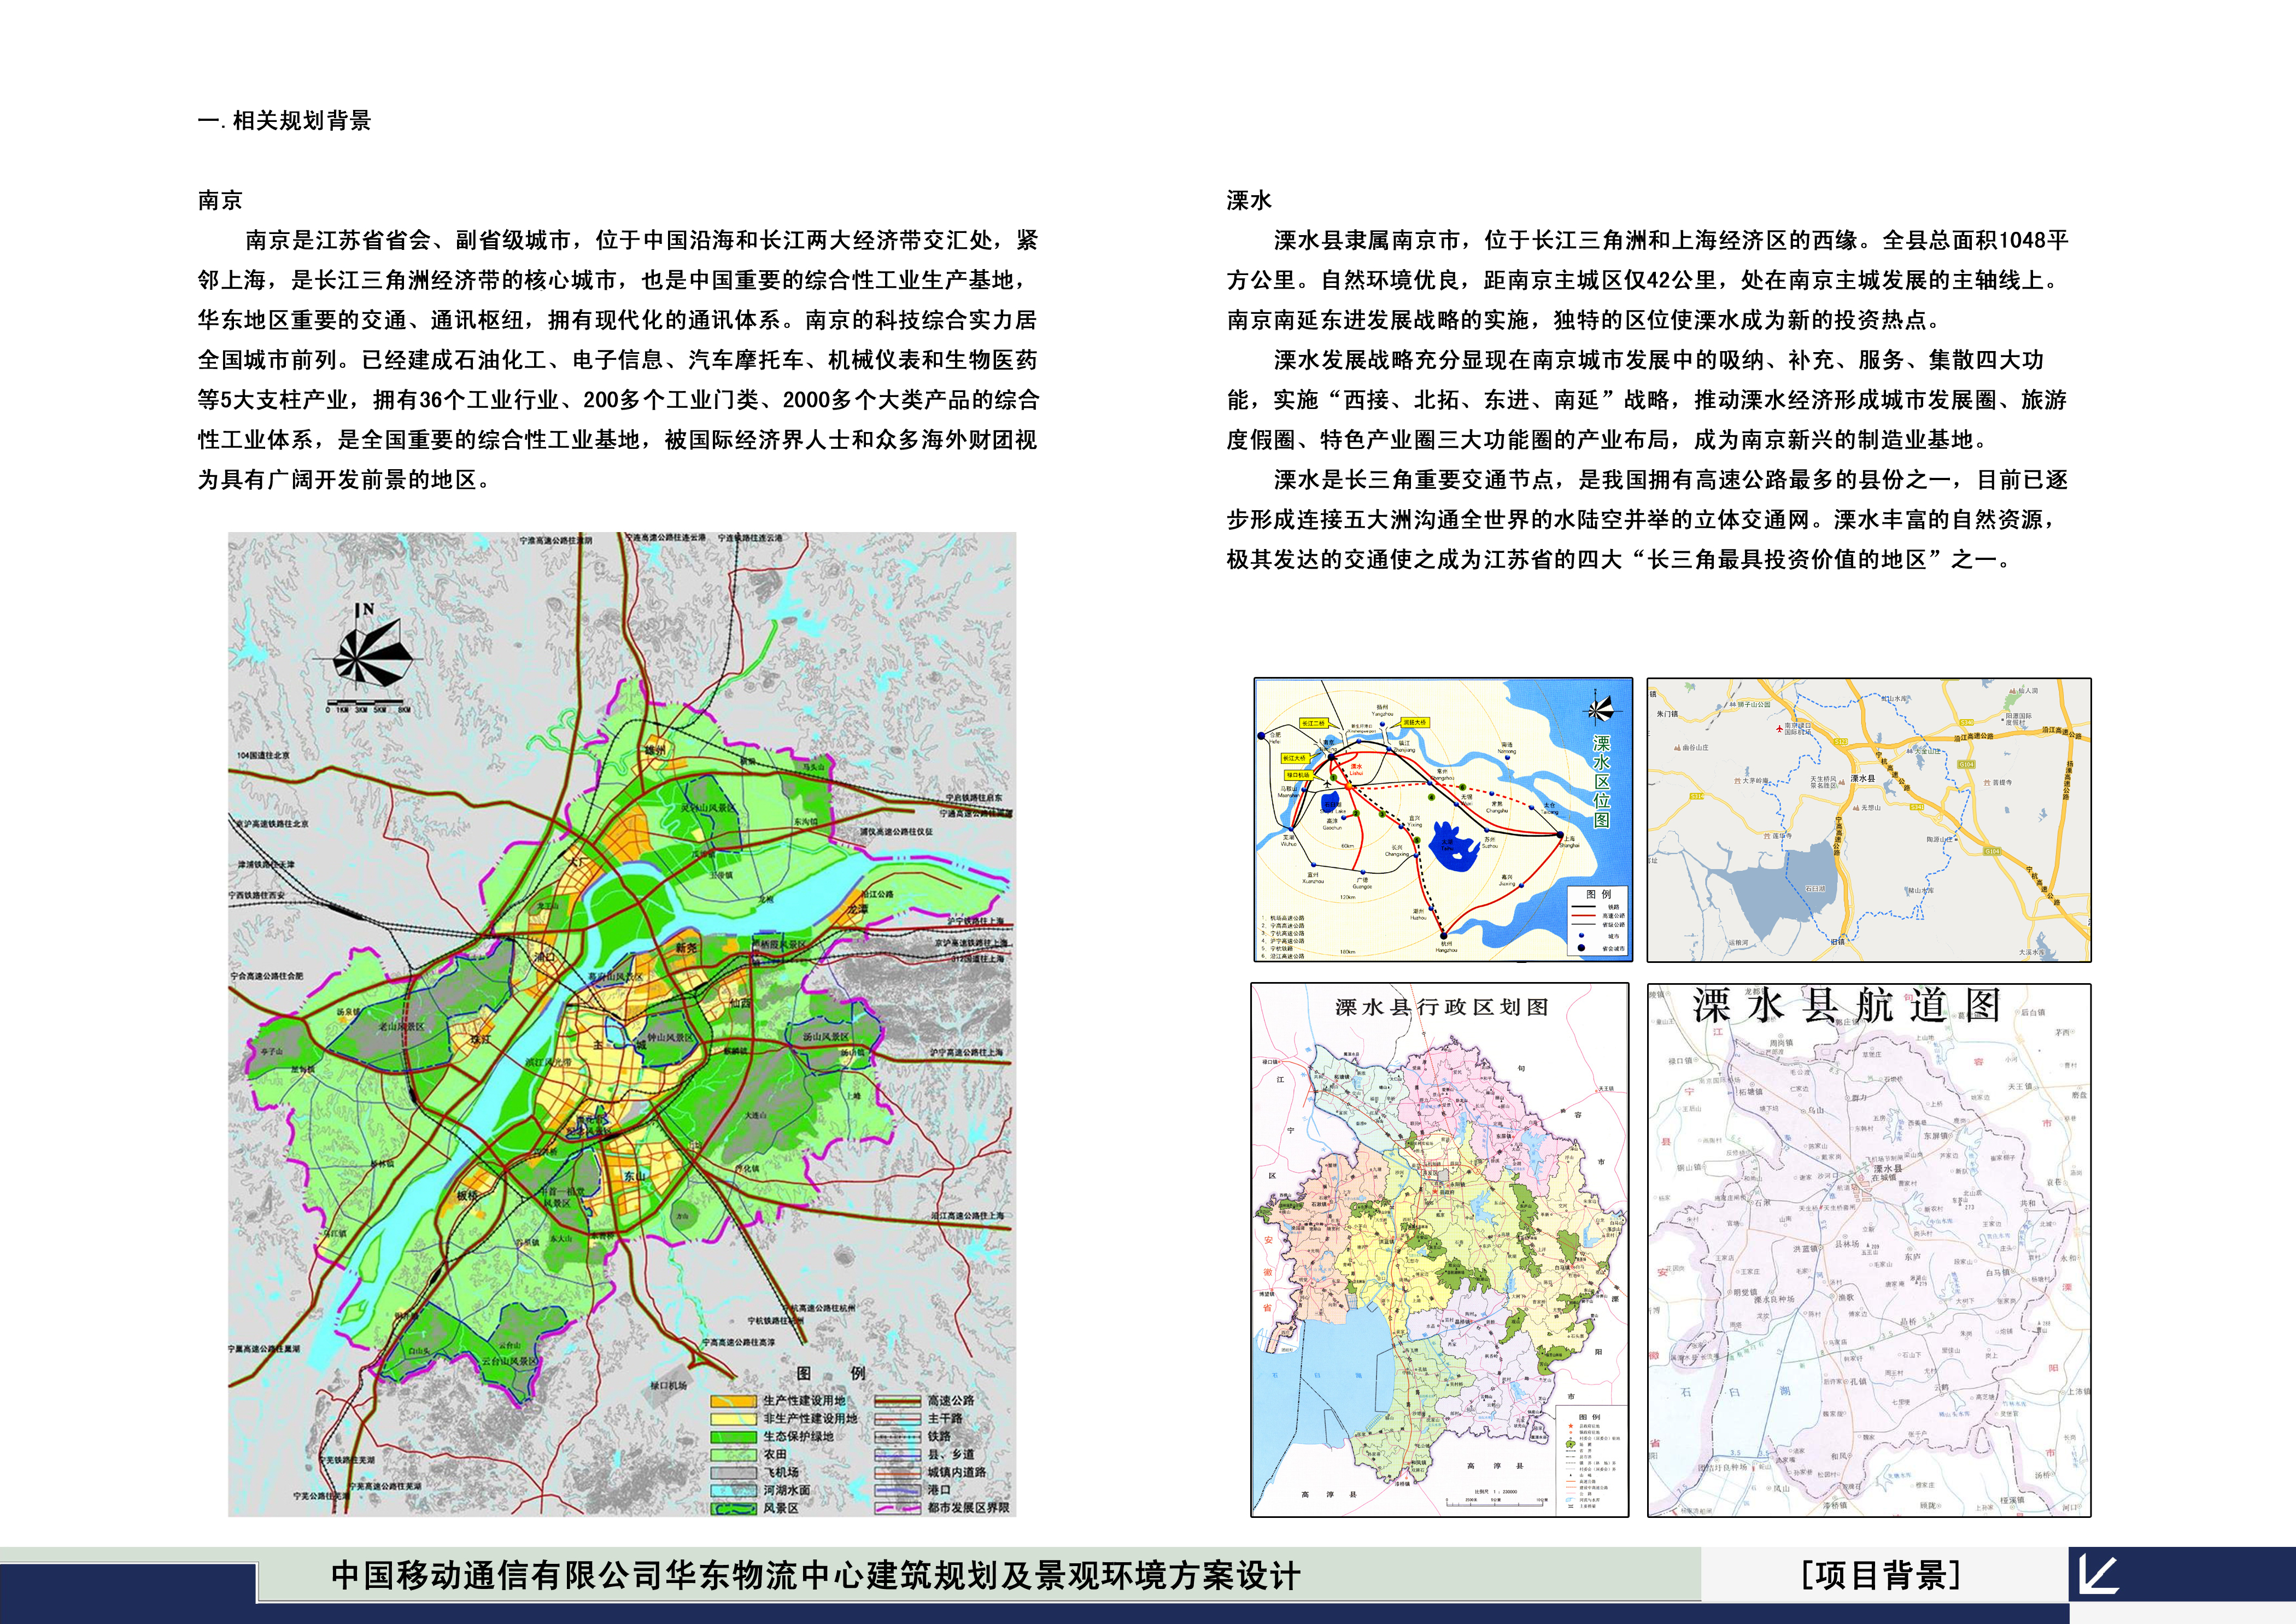Click the heading 一. 相关规划背景

coord(285,121)
